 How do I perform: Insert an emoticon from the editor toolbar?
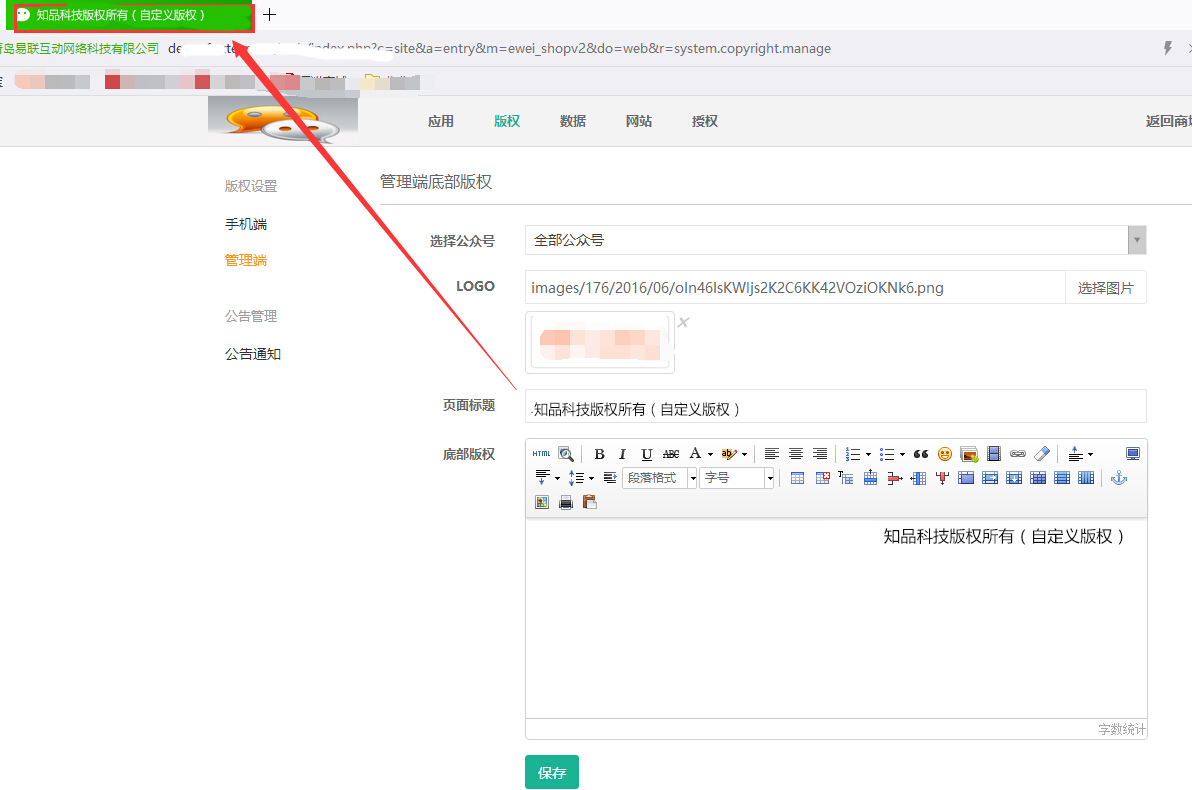(944, 454)
